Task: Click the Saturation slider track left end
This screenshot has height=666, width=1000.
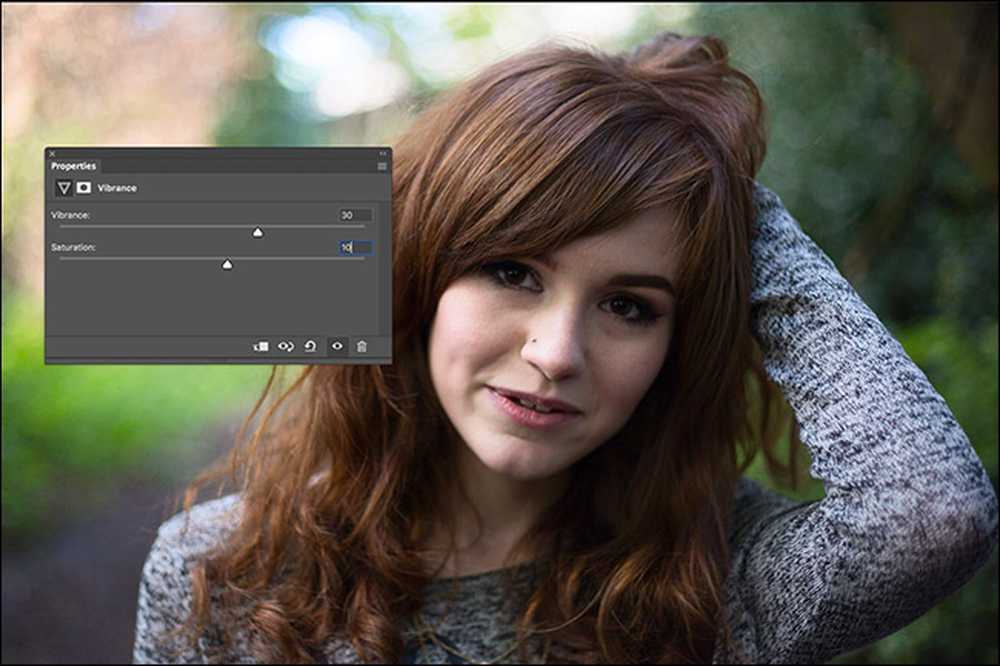Action: [x=62, y=258]
